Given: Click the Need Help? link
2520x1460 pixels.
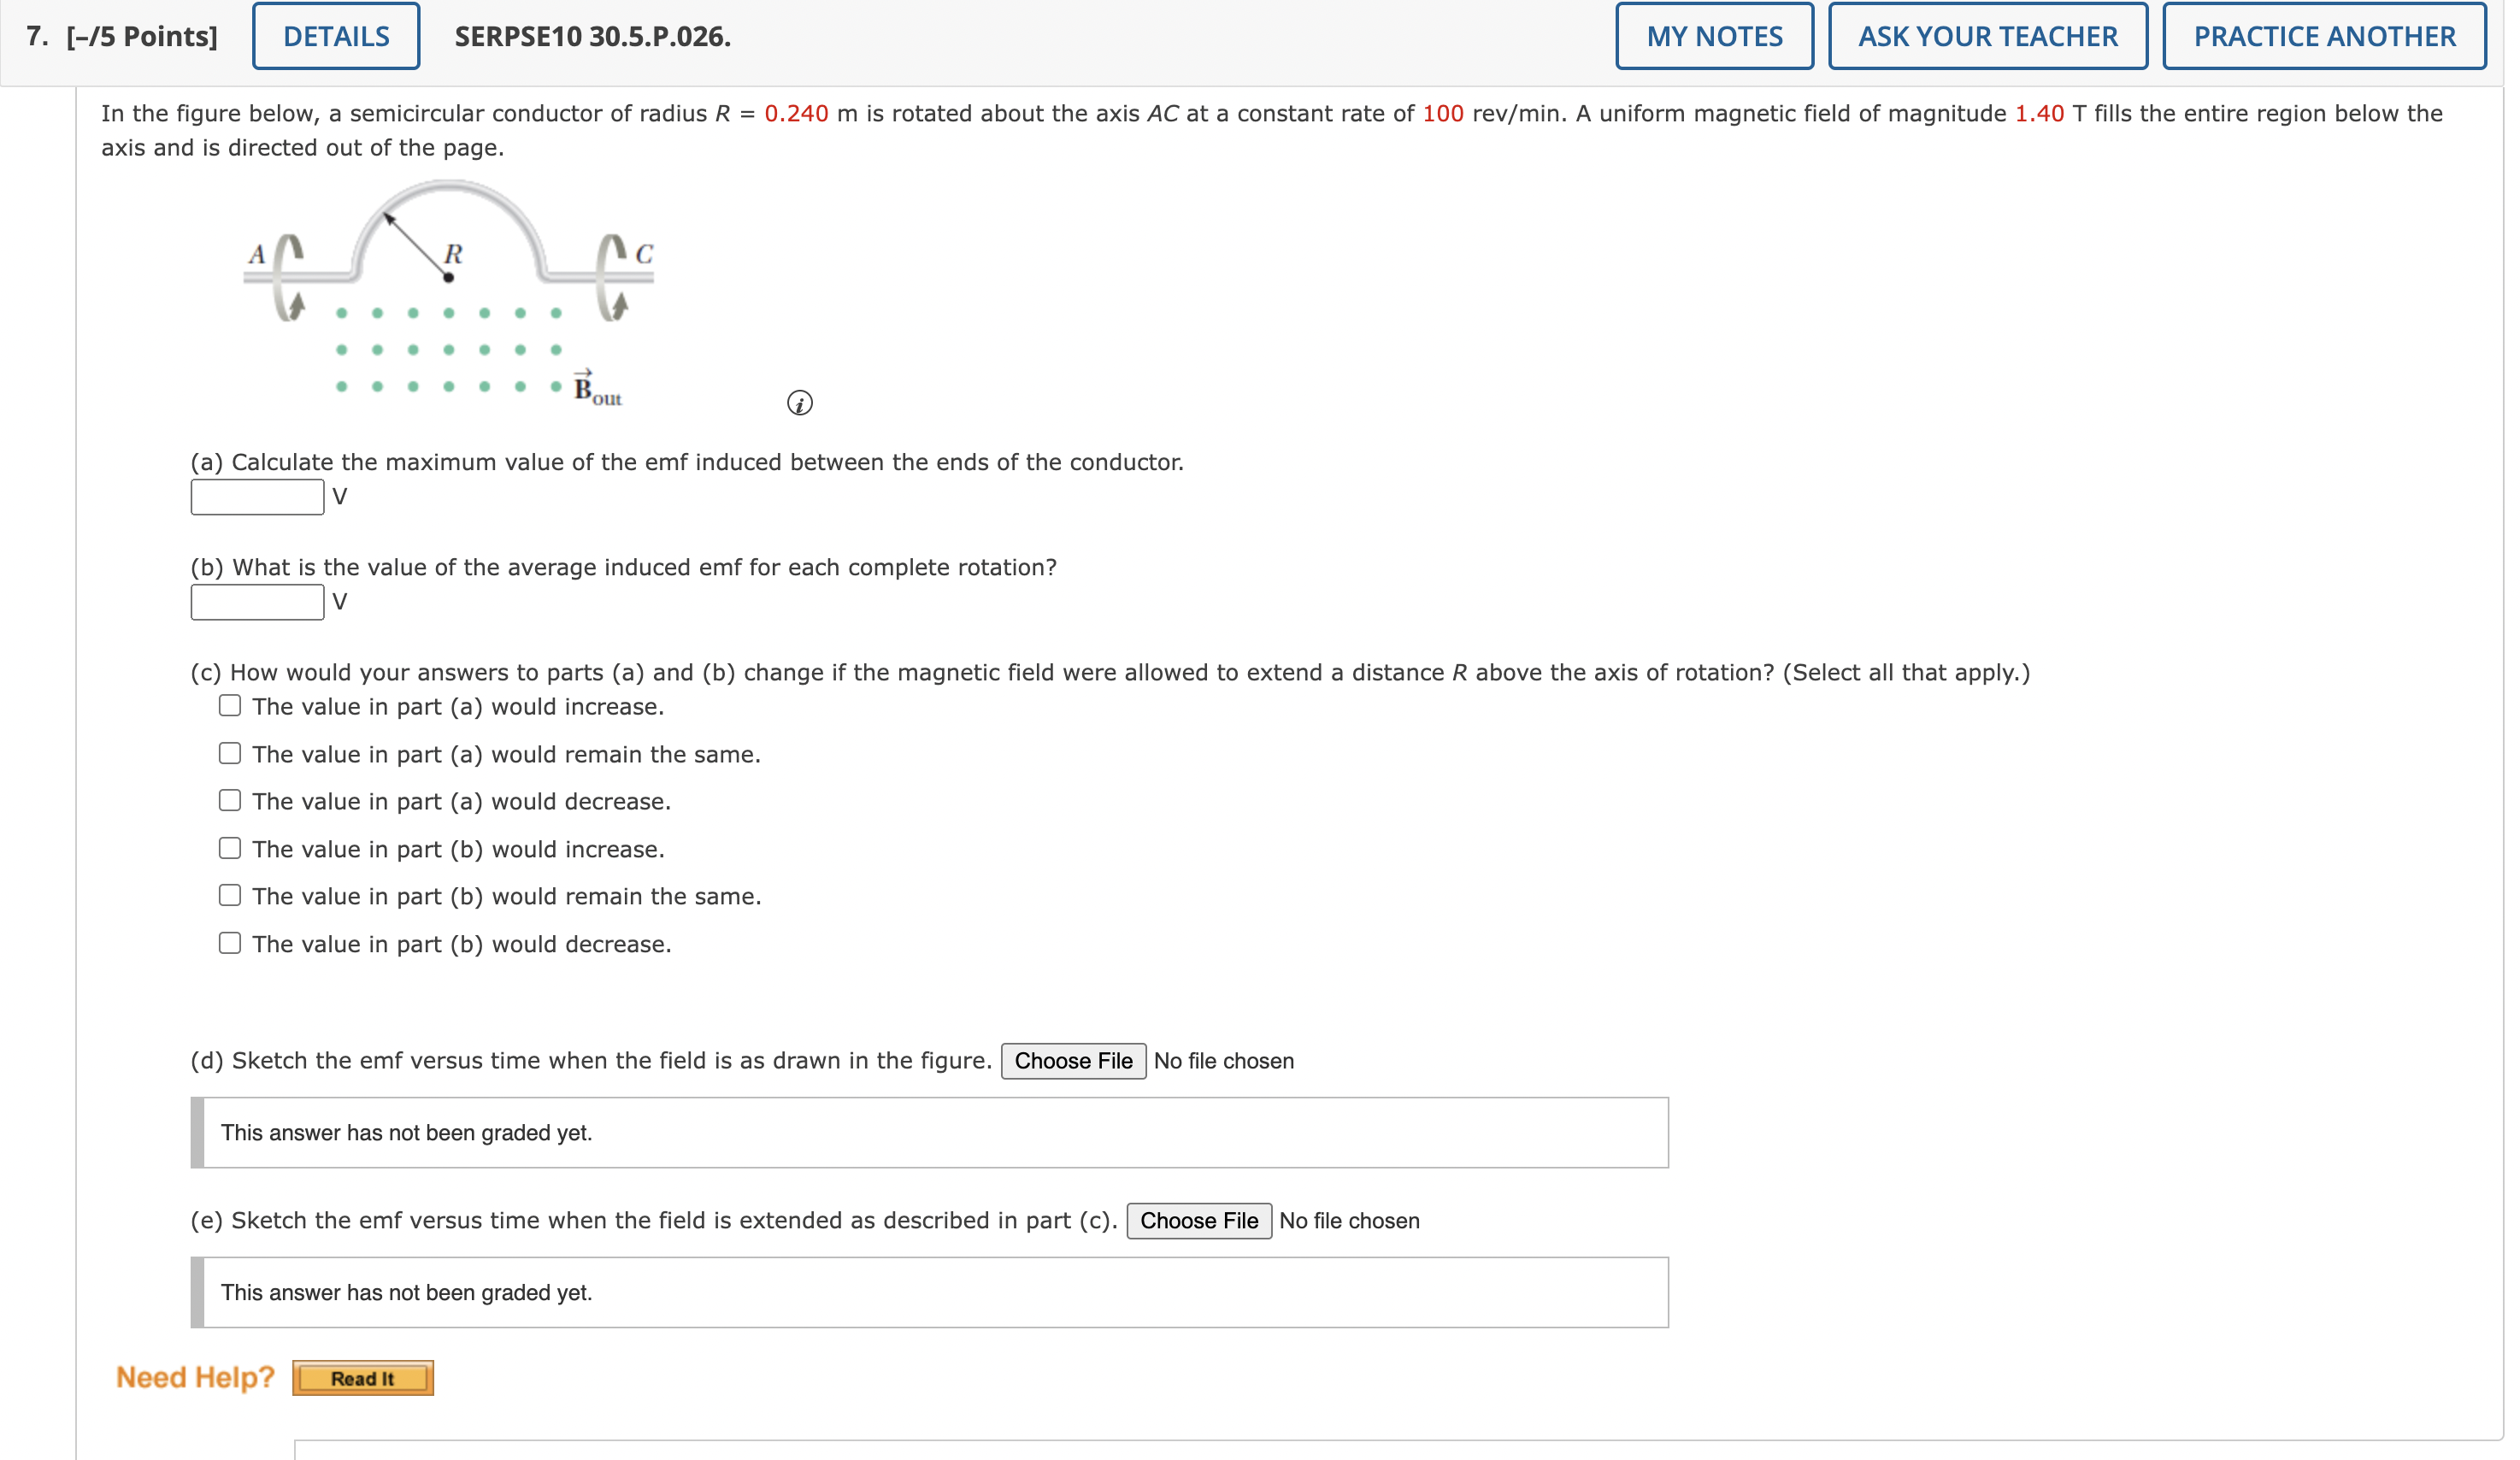Looking at the screenshot, I should coord(195,1376).
